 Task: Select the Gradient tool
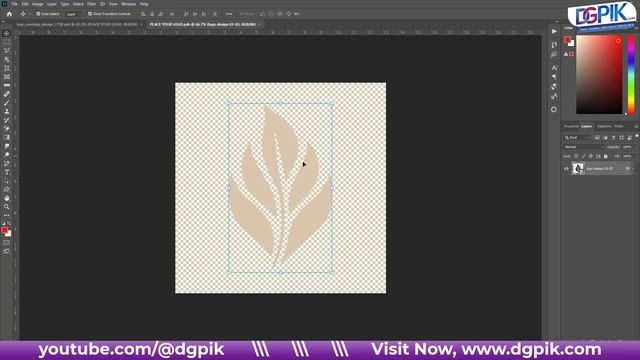pos(7,137)
